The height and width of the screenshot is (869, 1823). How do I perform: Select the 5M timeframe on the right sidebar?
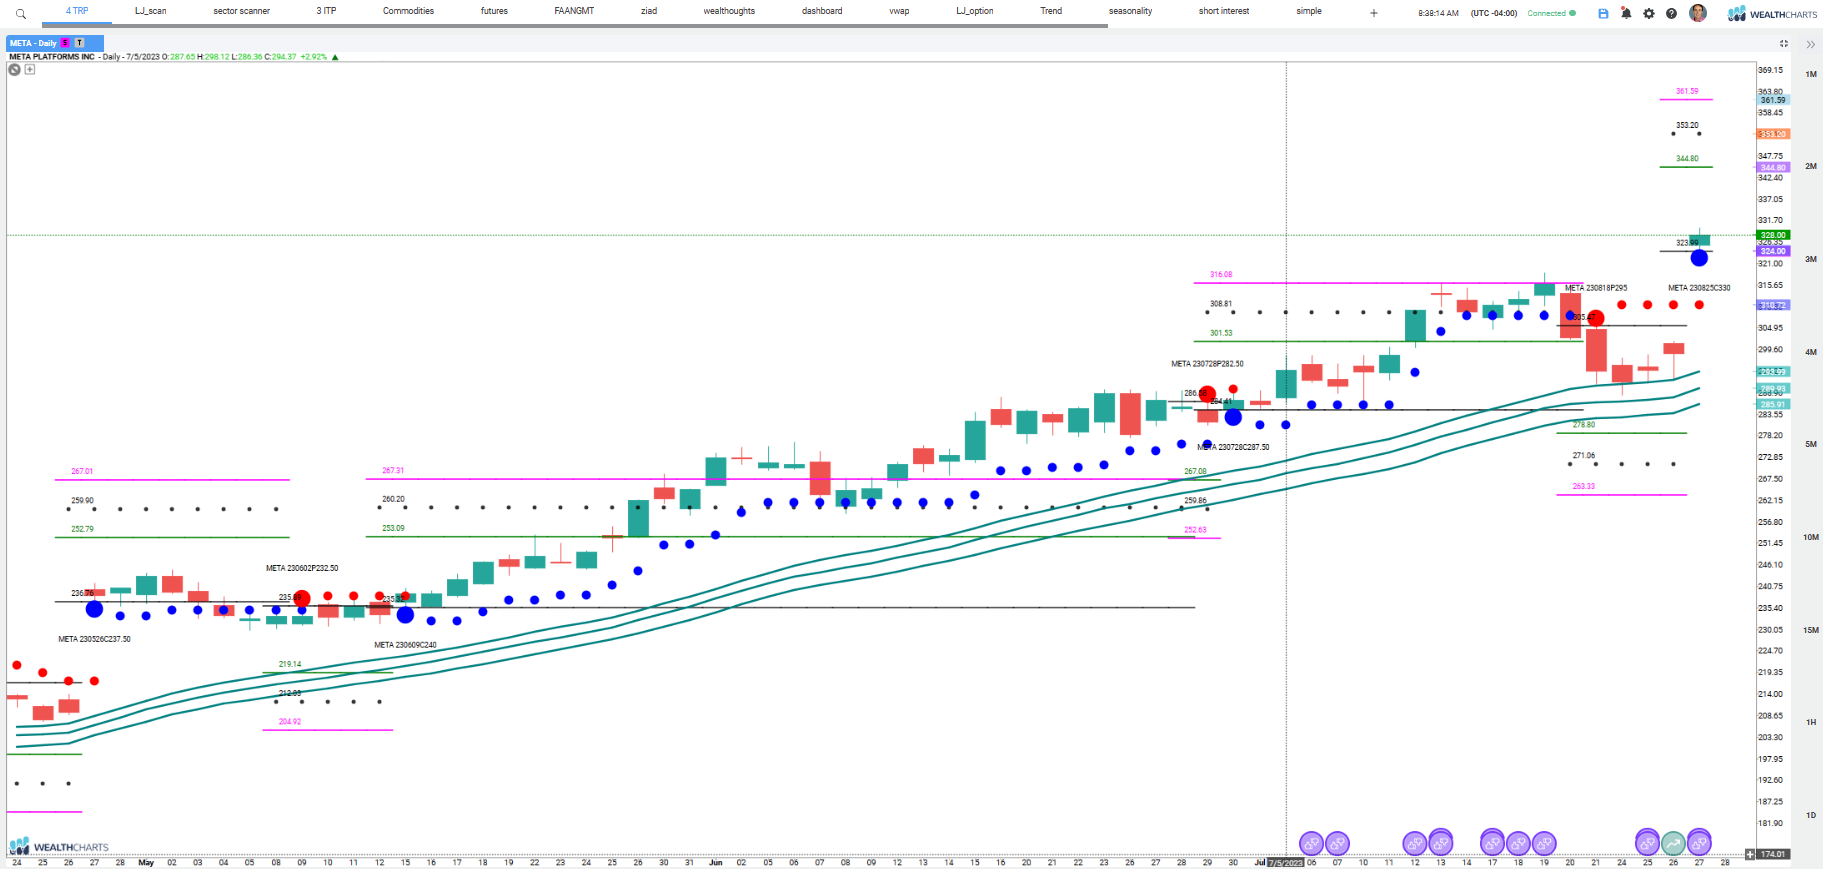tap(1811, 444)
